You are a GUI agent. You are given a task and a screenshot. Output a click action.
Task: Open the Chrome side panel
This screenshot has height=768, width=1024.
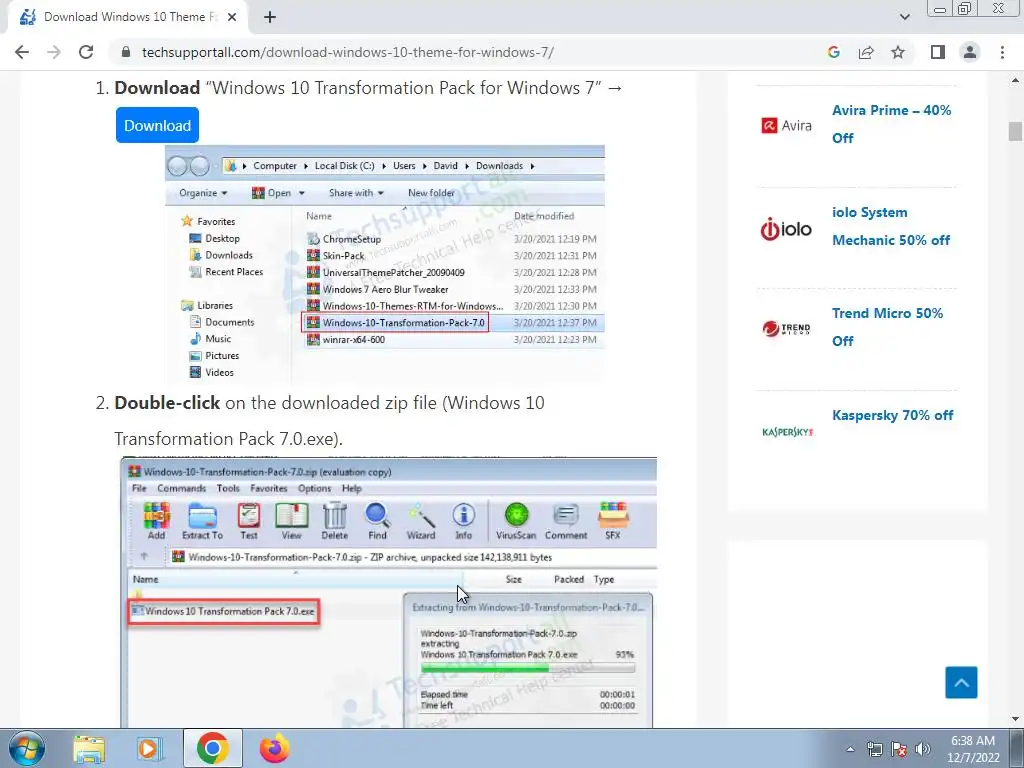[938, 52]
